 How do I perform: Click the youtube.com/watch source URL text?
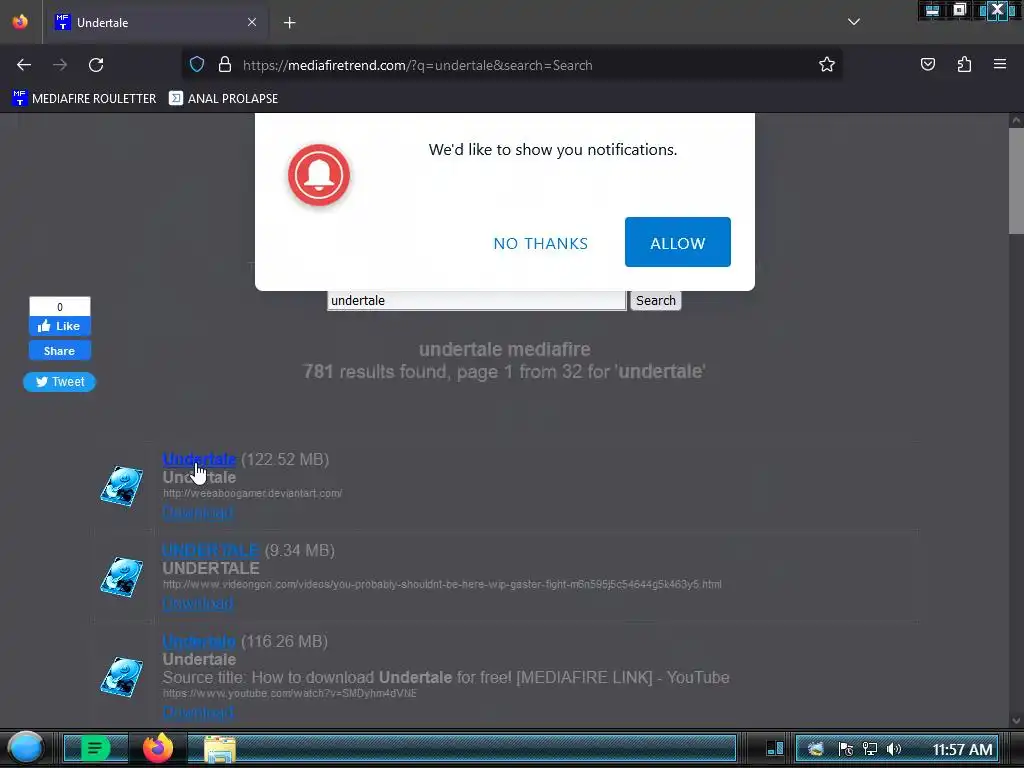[x=289, y=694]
